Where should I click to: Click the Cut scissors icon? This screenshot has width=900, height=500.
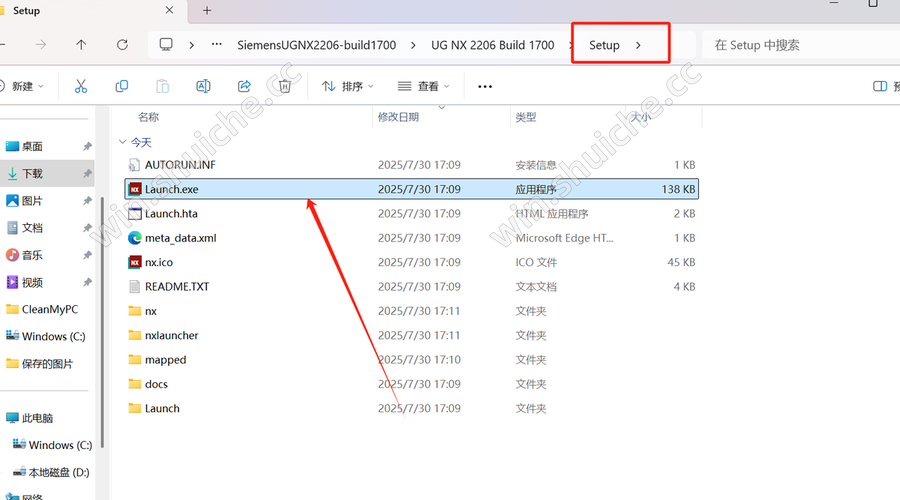81,86
